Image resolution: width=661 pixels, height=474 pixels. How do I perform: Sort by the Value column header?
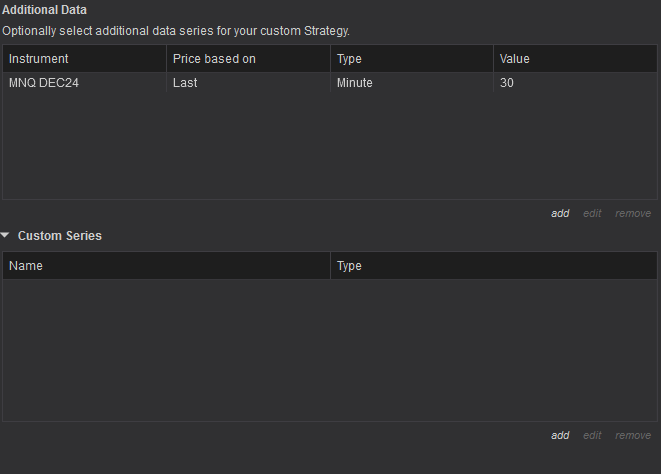575,59
